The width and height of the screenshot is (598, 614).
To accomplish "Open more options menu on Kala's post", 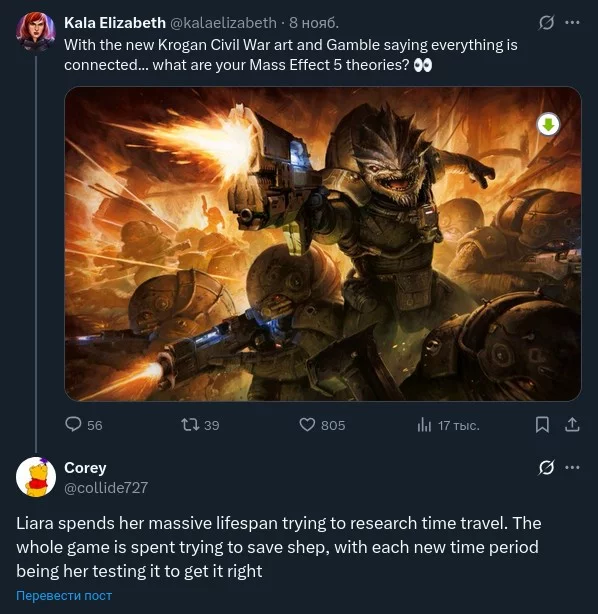I will pyautogui.click(x=573, y=23).
